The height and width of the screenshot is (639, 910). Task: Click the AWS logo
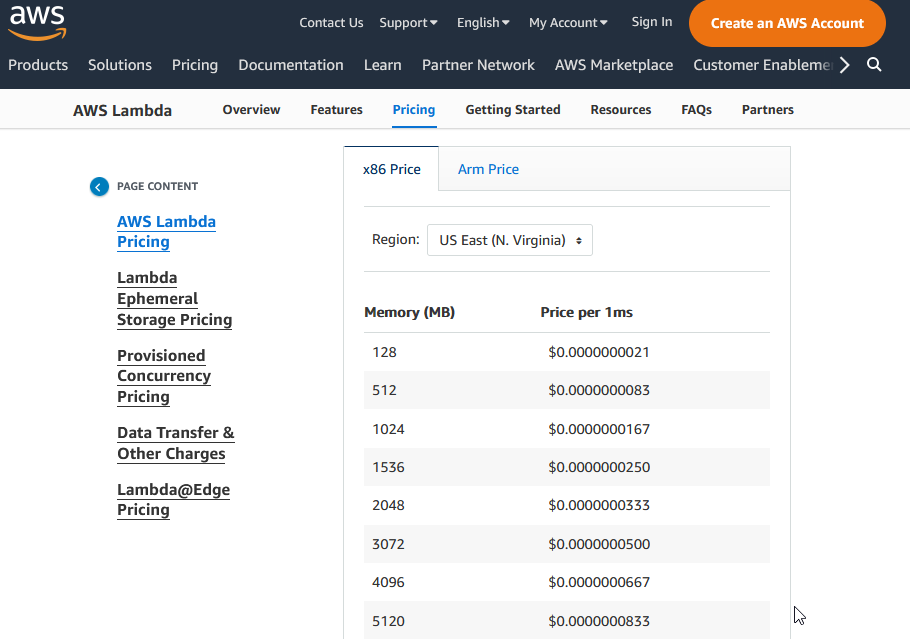pos(38,23)
